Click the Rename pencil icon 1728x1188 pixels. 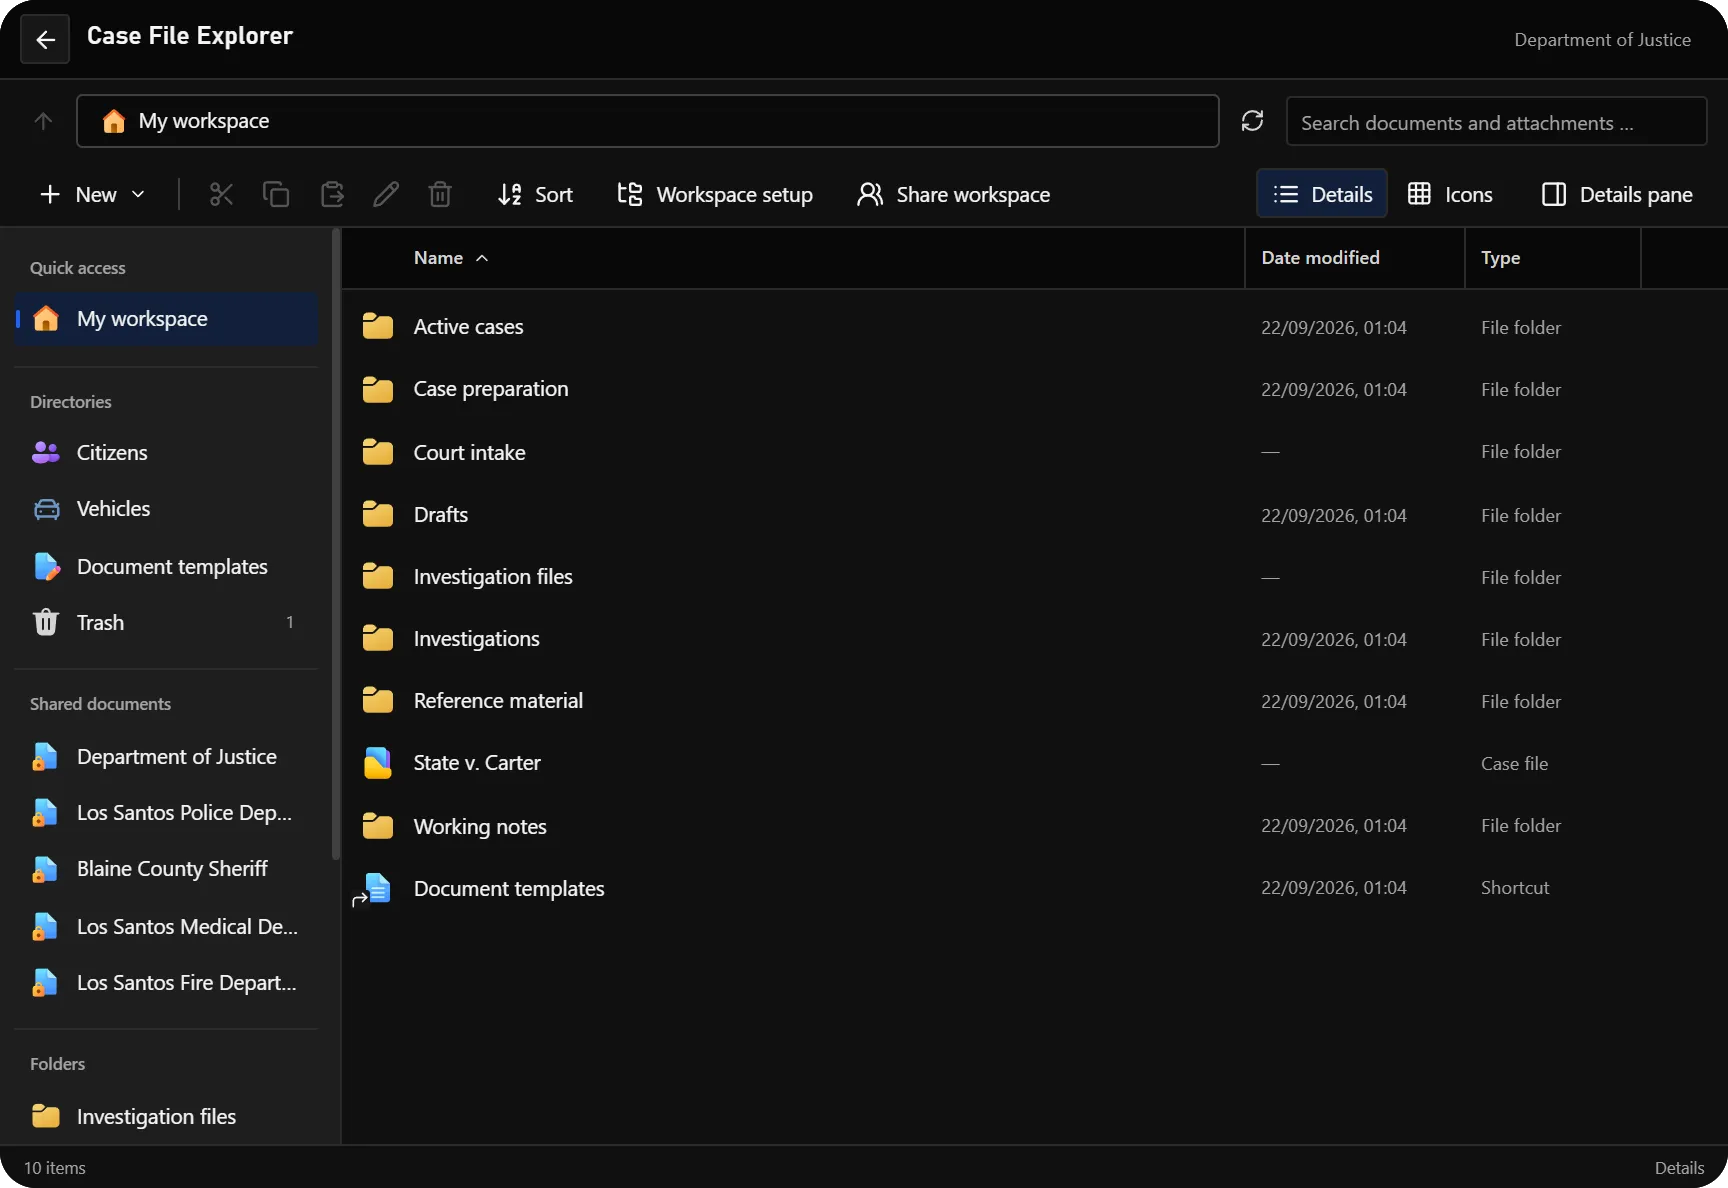(x=386, y=194)
